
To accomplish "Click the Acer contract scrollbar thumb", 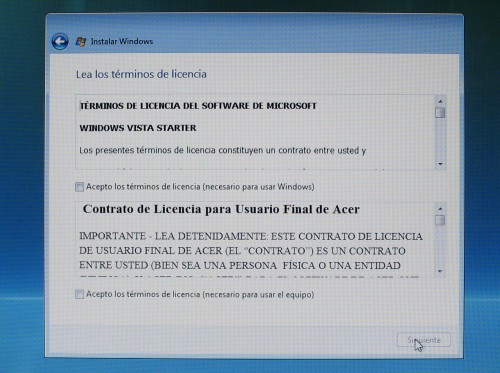I will point(440,220).
